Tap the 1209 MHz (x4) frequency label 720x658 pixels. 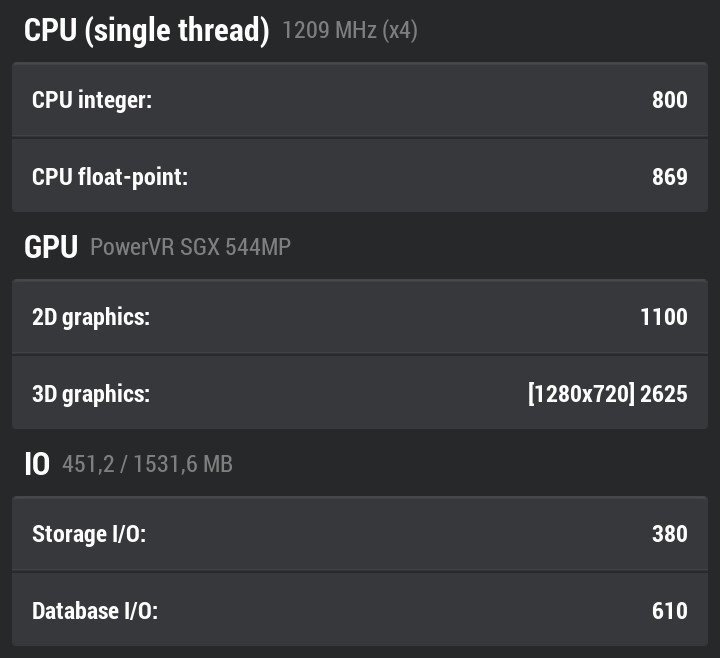tap(349, 31)
